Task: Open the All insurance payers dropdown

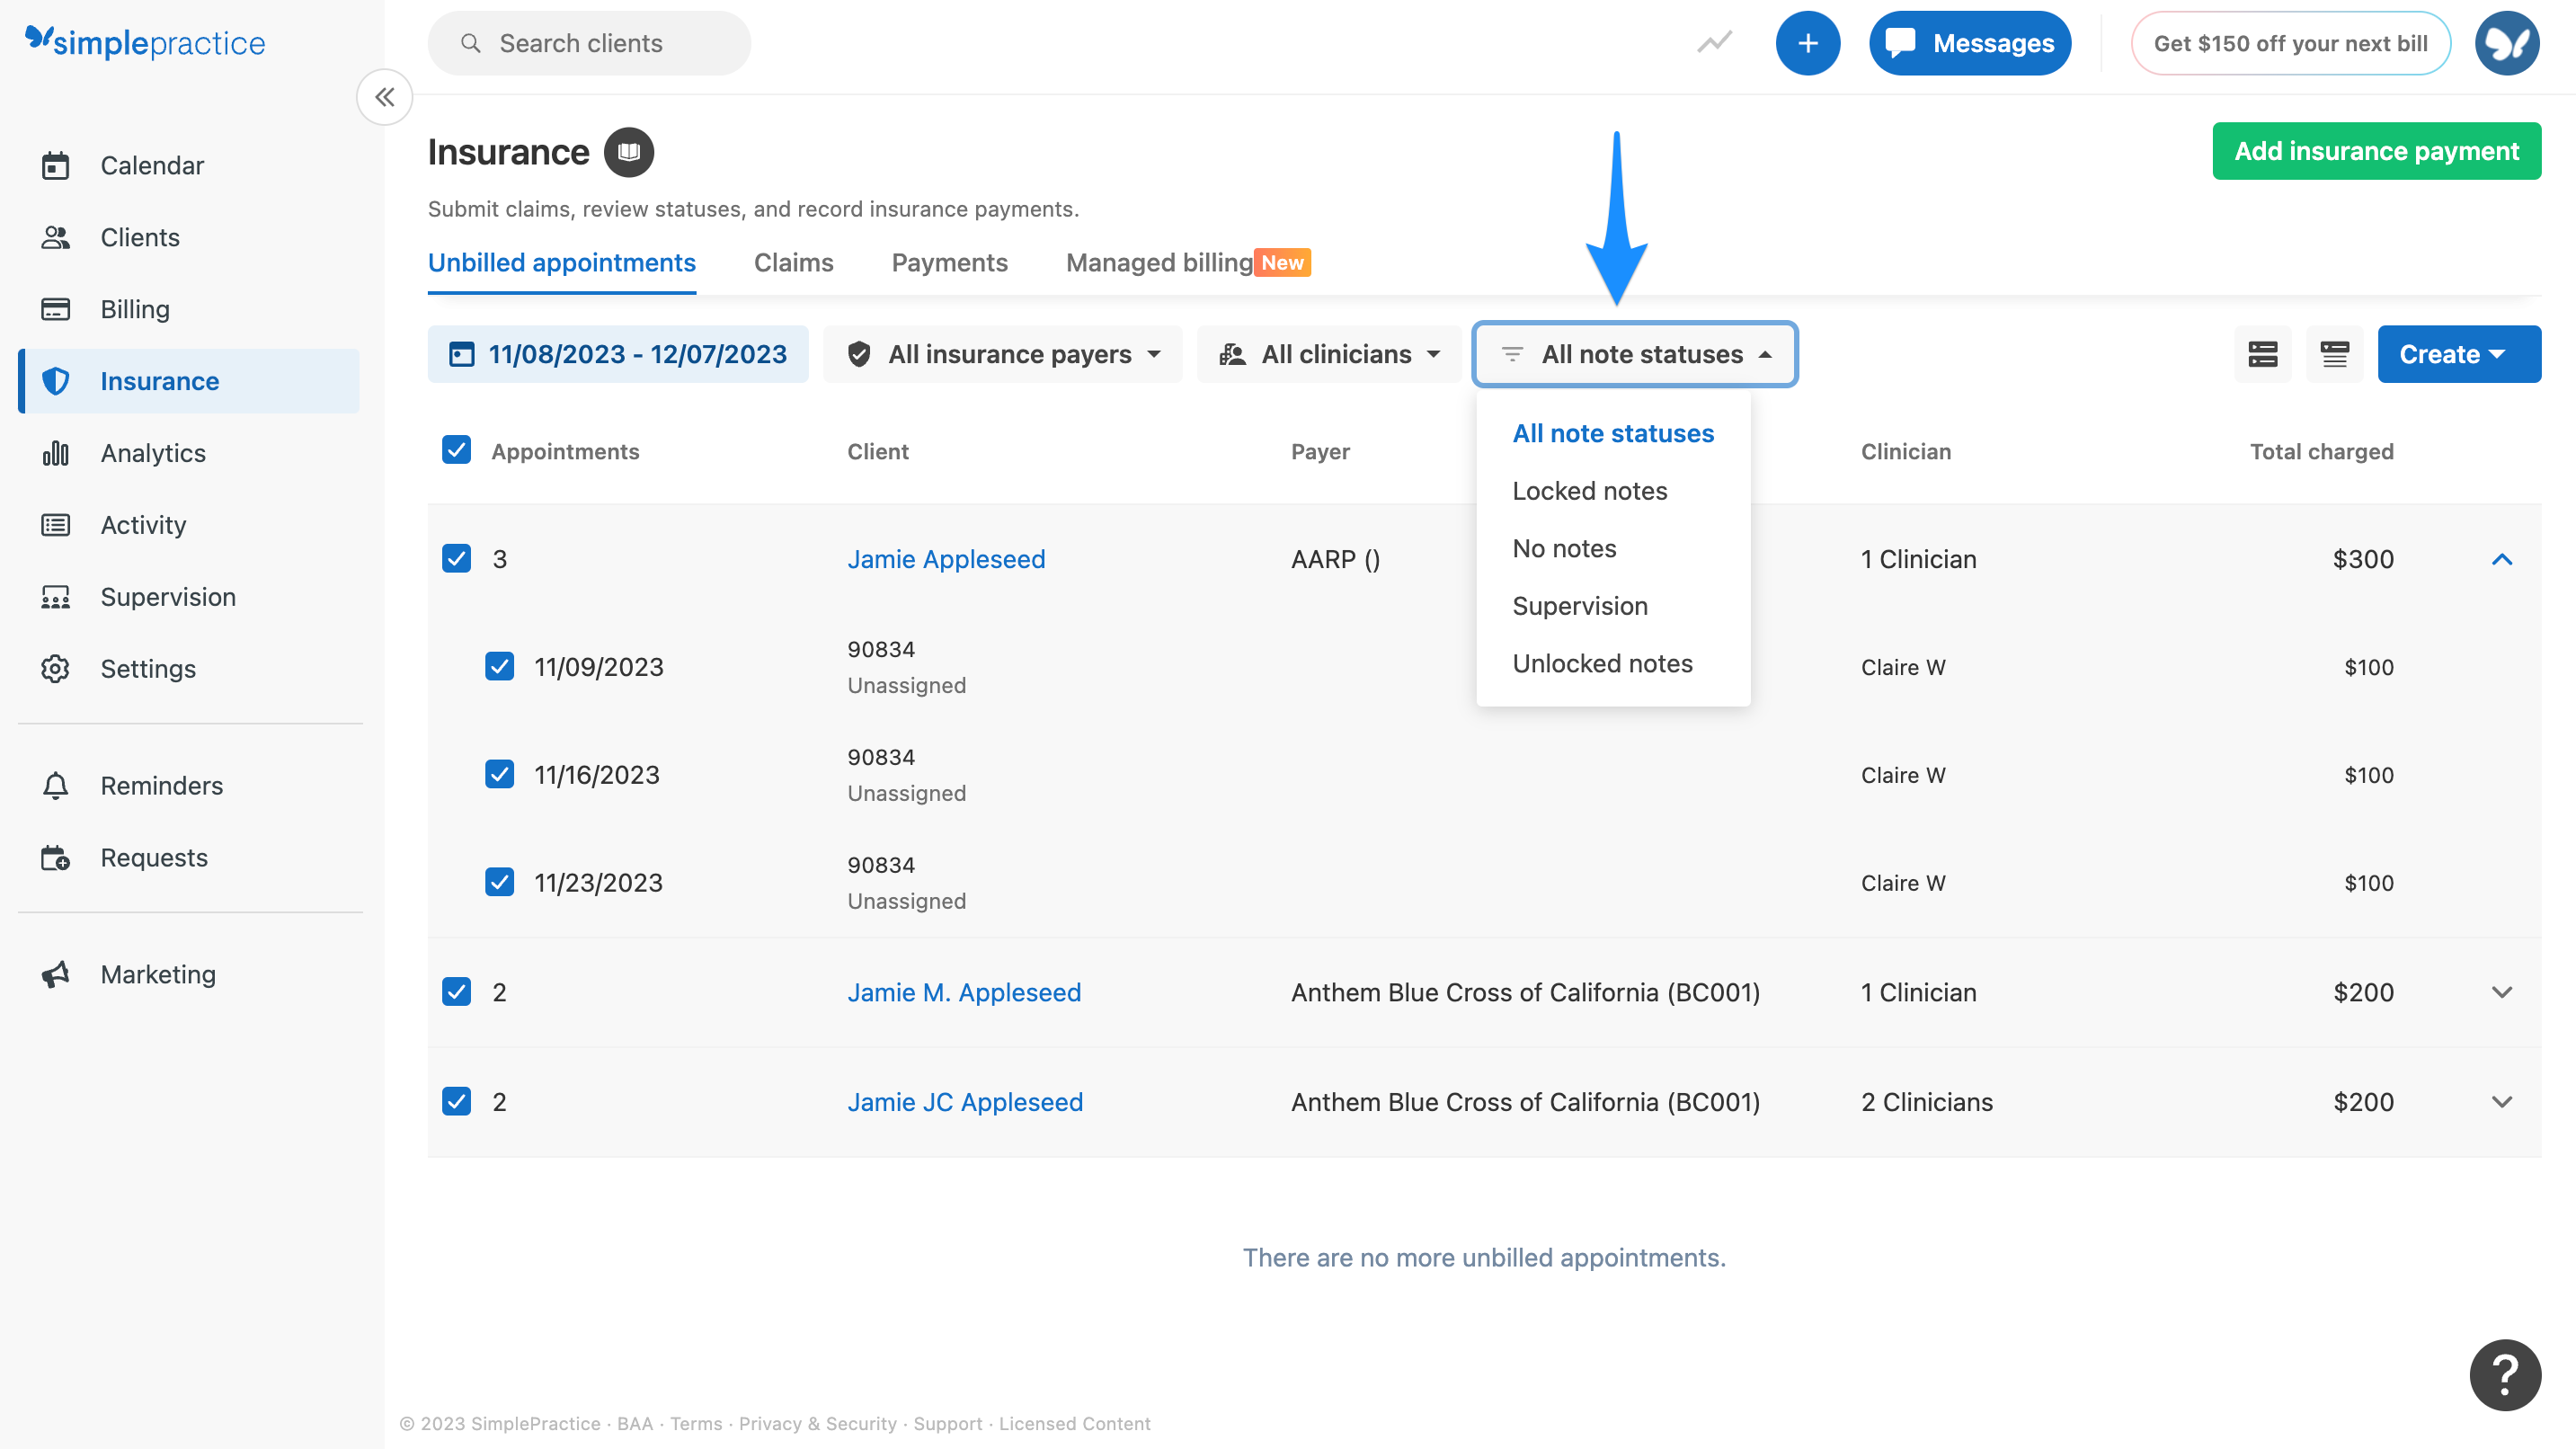Action: tap(1003, 354)
